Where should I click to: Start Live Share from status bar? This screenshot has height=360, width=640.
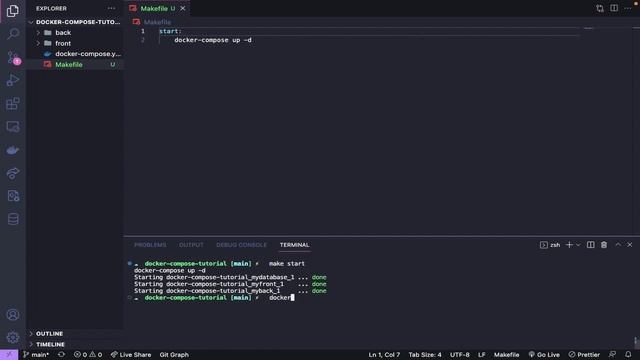131,355
